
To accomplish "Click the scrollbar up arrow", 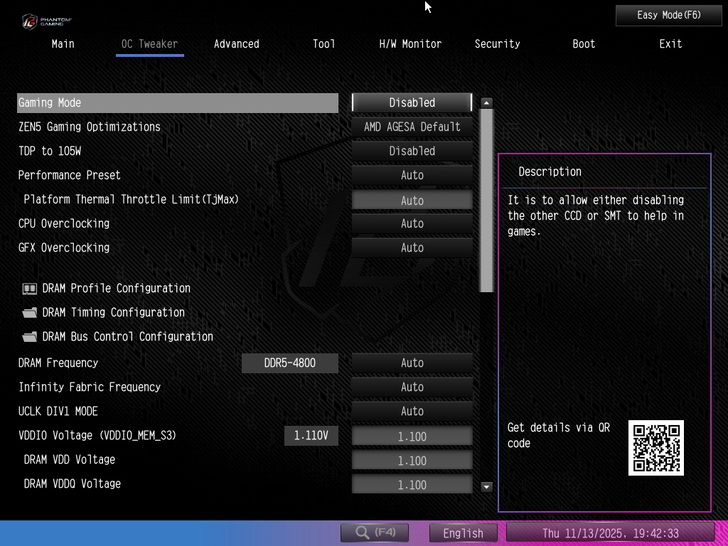I will pyautogui.click(x=487, y=103).
